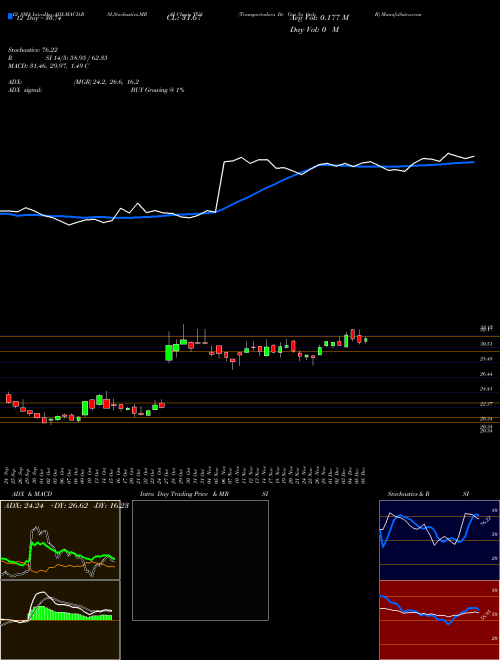
Task: Click the 30.51 price axis label
Action: (x=486, y=344)
